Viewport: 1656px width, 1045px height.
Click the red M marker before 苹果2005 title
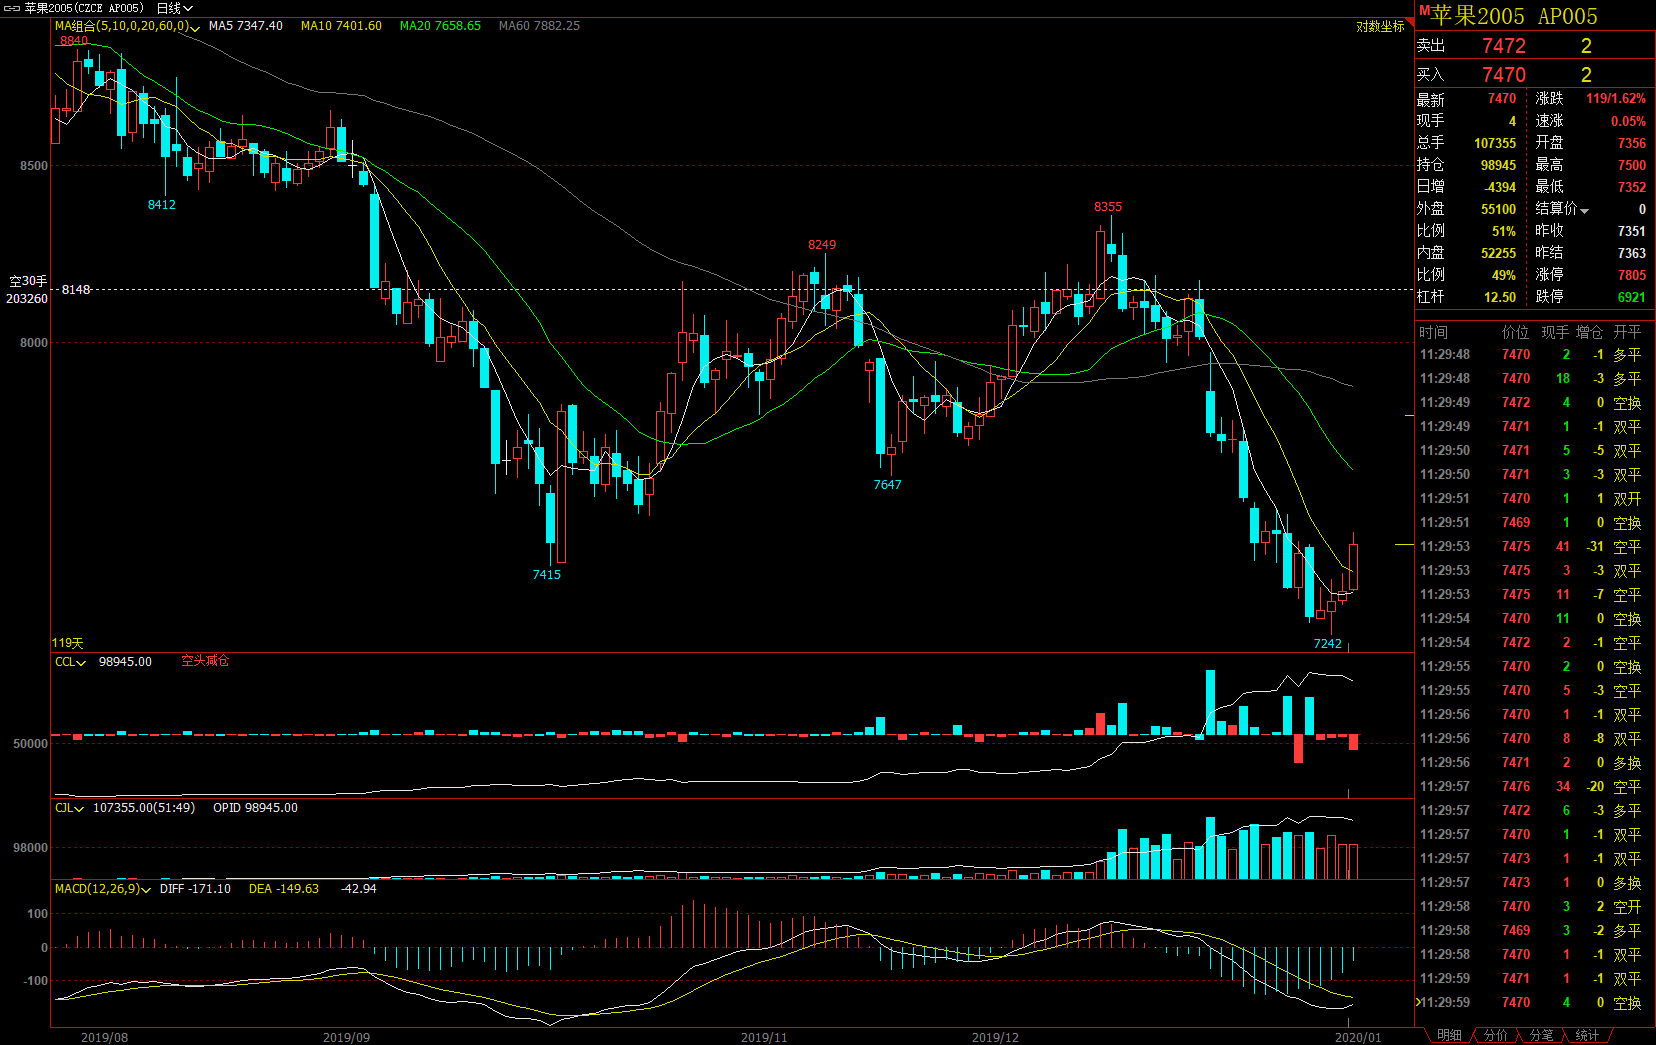click(x=1424, y=11)
